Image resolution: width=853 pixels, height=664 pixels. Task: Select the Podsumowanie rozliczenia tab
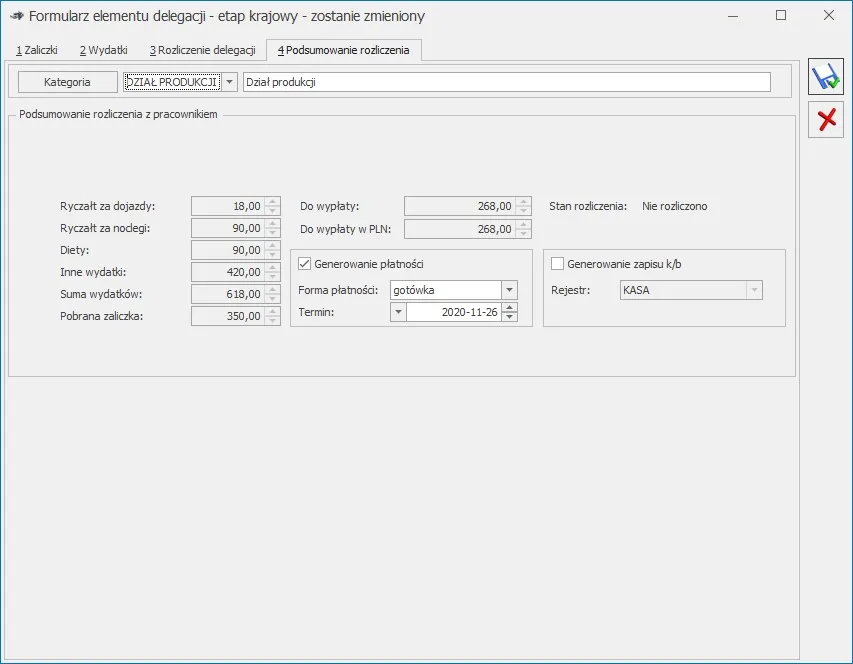[x=343, y=50]
